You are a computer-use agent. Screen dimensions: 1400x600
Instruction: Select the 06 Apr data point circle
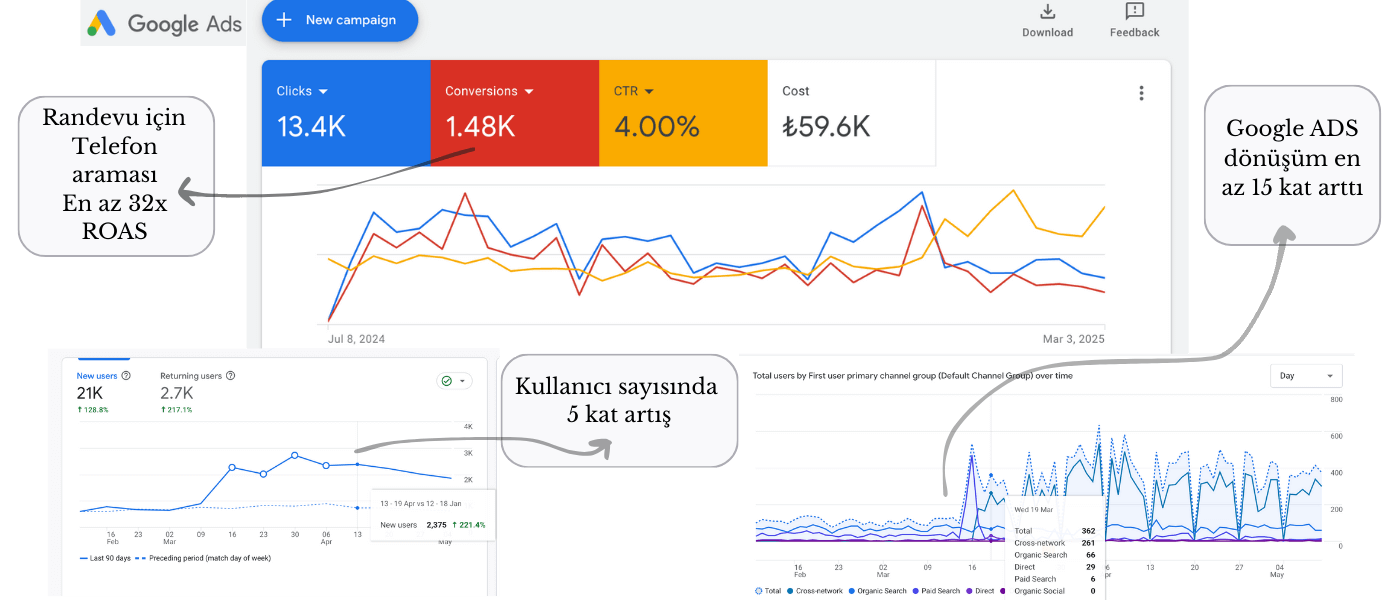[x=326, y=465]
